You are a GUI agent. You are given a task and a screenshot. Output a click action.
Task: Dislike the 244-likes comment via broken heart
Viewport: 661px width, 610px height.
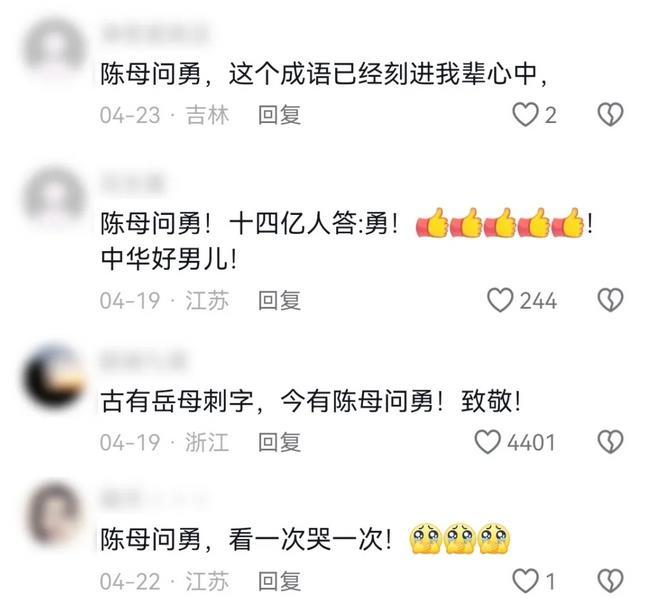pos(610,300)
